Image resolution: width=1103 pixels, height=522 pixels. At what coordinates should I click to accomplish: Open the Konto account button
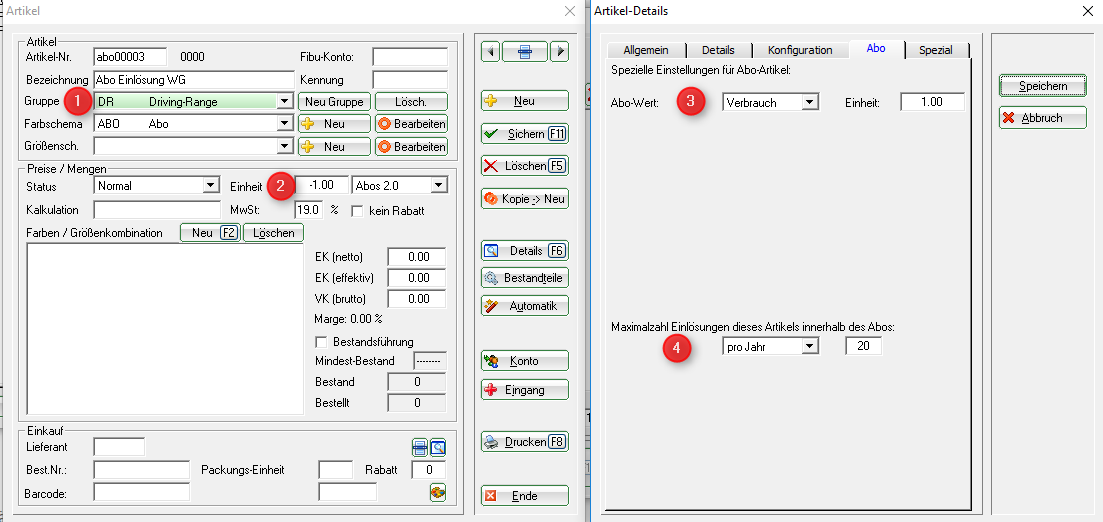(525, 361)
